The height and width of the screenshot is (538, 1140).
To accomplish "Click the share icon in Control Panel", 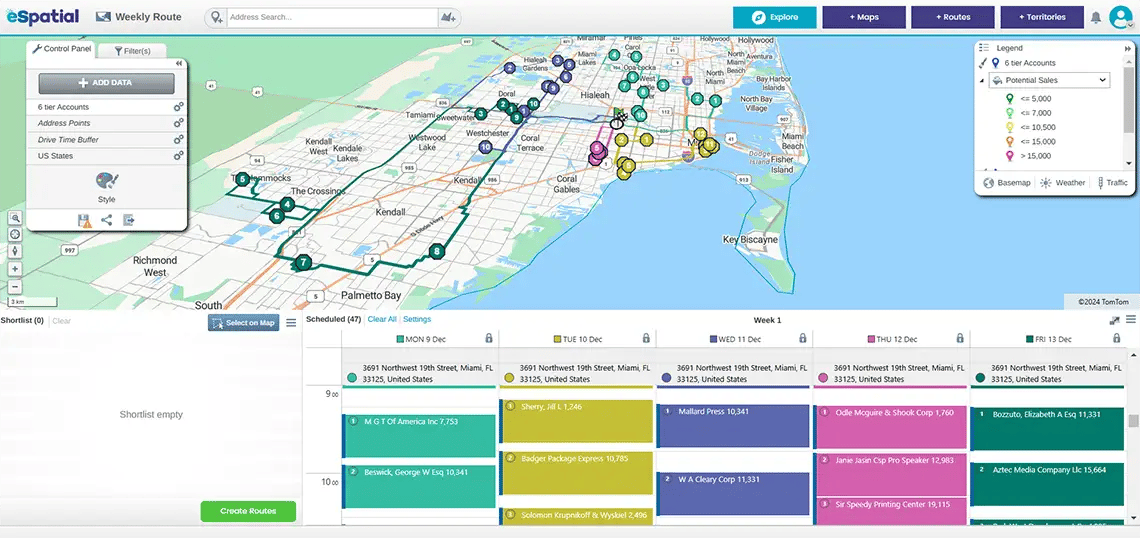I will (107, 220).
